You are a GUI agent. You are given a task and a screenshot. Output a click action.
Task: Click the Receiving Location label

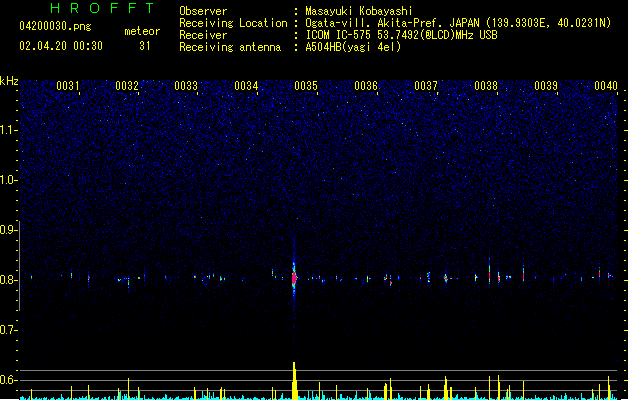(233, 23)
